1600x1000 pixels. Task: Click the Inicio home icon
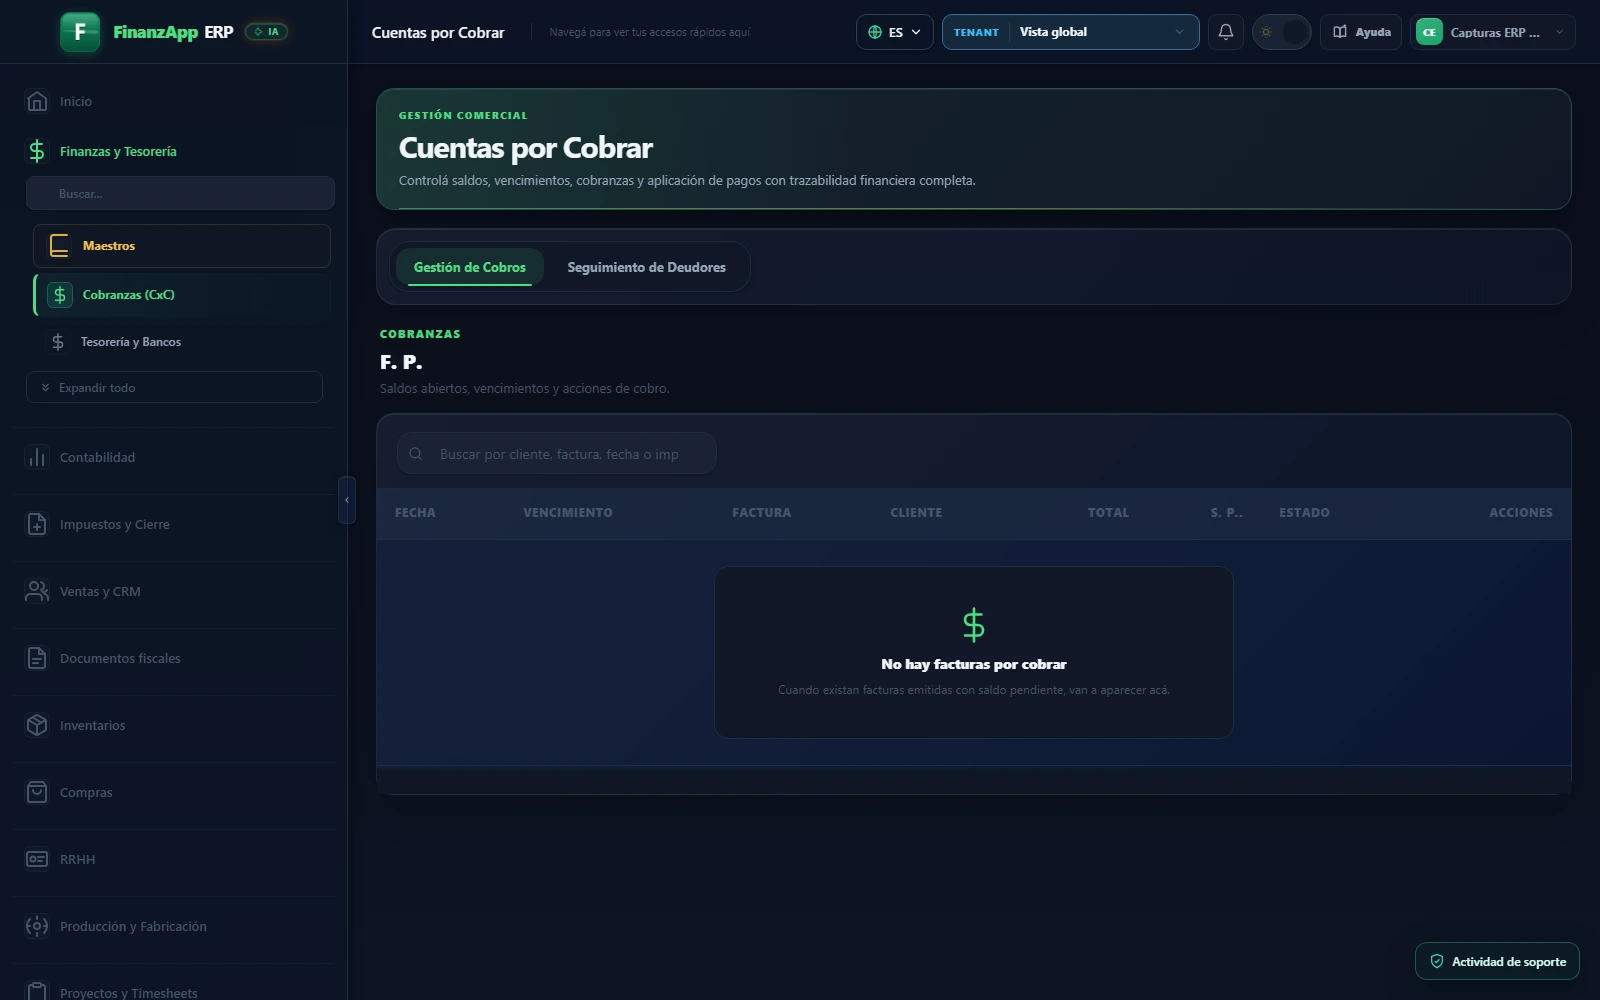click(37, 101)
